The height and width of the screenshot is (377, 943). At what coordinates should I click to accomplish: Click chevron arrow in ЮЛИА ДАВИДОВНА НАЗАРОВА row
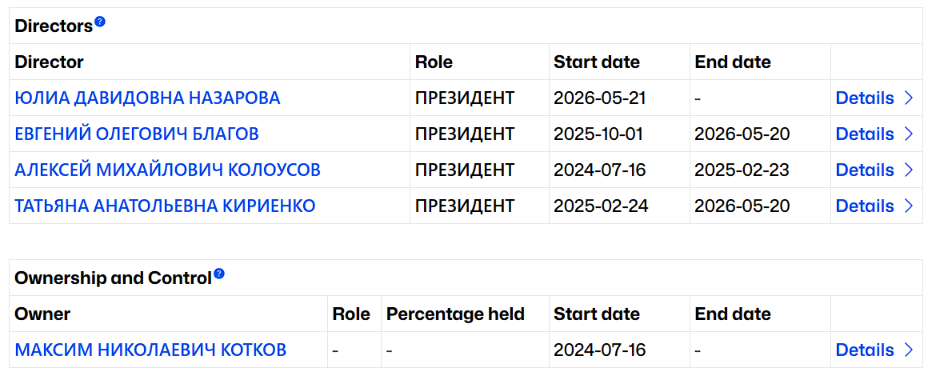pos(909,98)
